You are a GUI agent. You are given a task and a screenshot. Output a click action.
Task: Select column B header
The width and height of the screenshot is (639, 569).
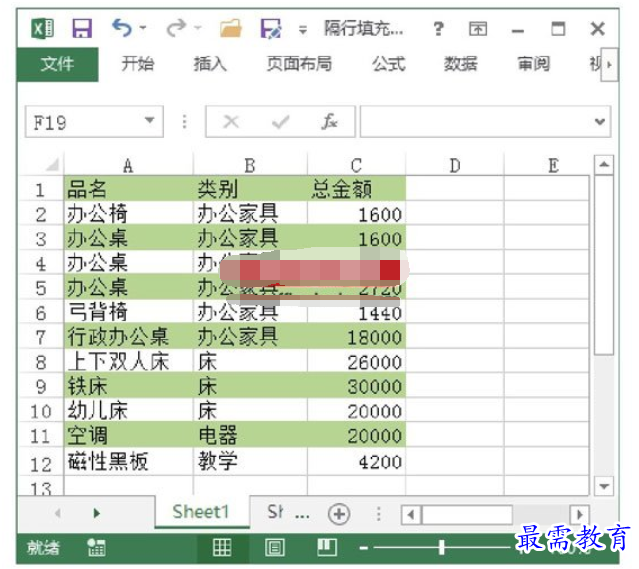[250, 165]
